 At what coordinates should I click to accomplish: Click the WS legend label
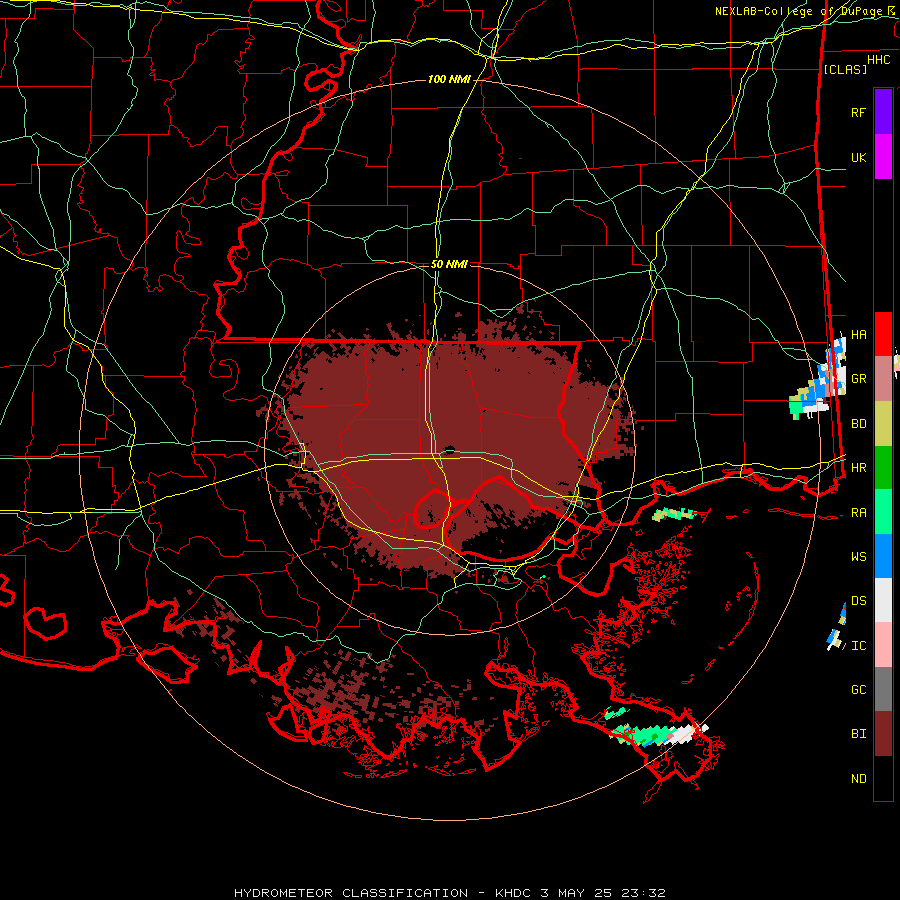coord(858,557)
